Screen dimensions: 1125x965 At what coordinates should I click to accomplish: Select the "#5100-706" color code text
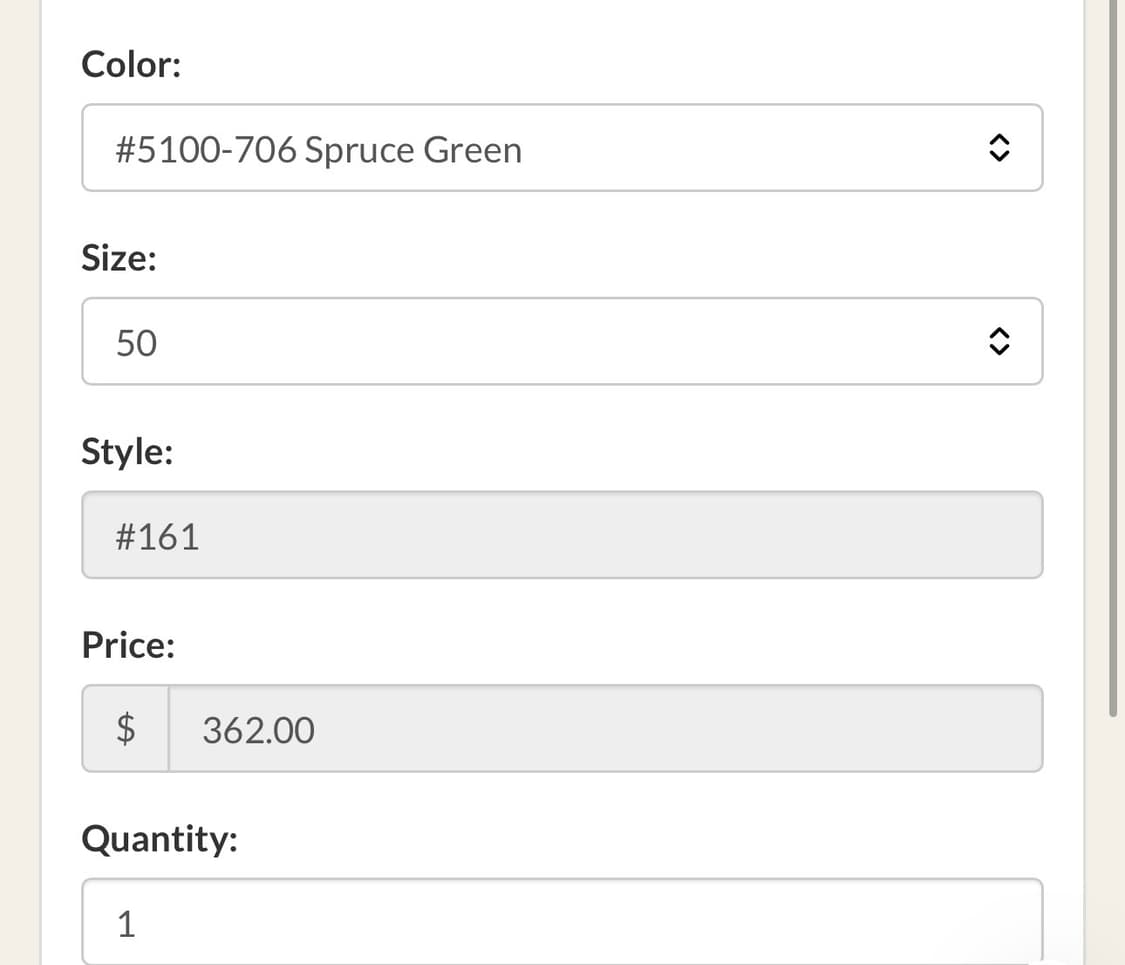pyautogui.click(x=205, y=150)
